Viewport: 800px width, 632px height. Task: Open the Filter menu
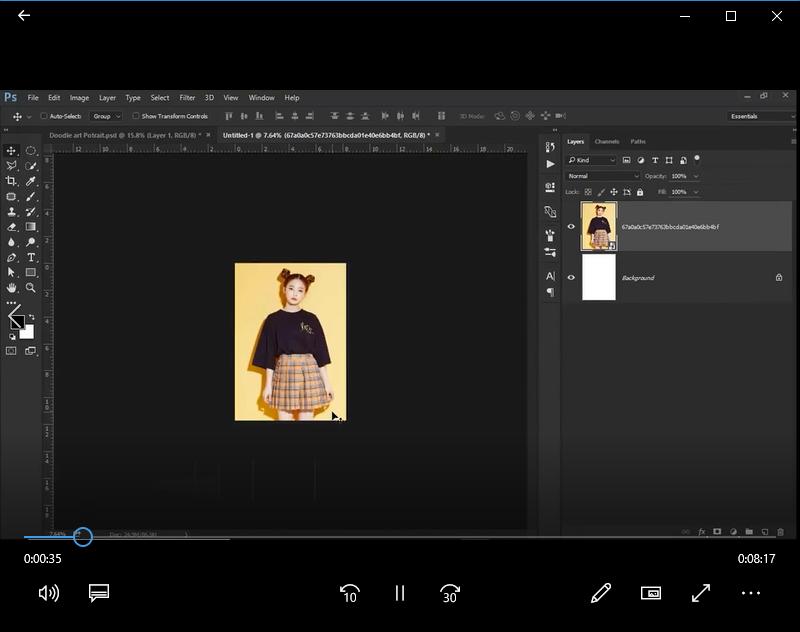pyautogui.click(x=187, y=98)
